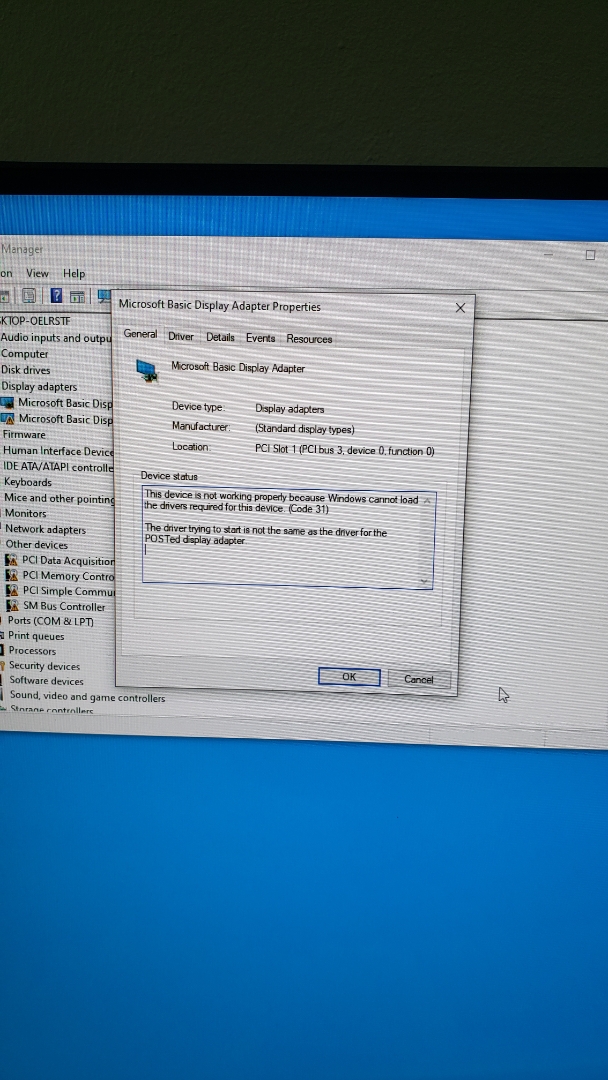Click the PCI Simple Communications warning icon
This screenshot has height=1080, width=608.
(x=12, y=591)
